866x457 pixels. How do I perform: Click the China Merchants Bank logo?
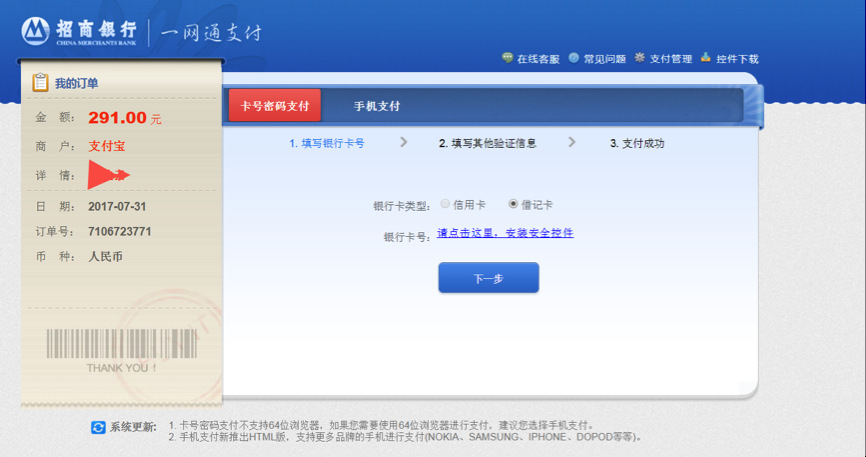(x=79, y=31)
